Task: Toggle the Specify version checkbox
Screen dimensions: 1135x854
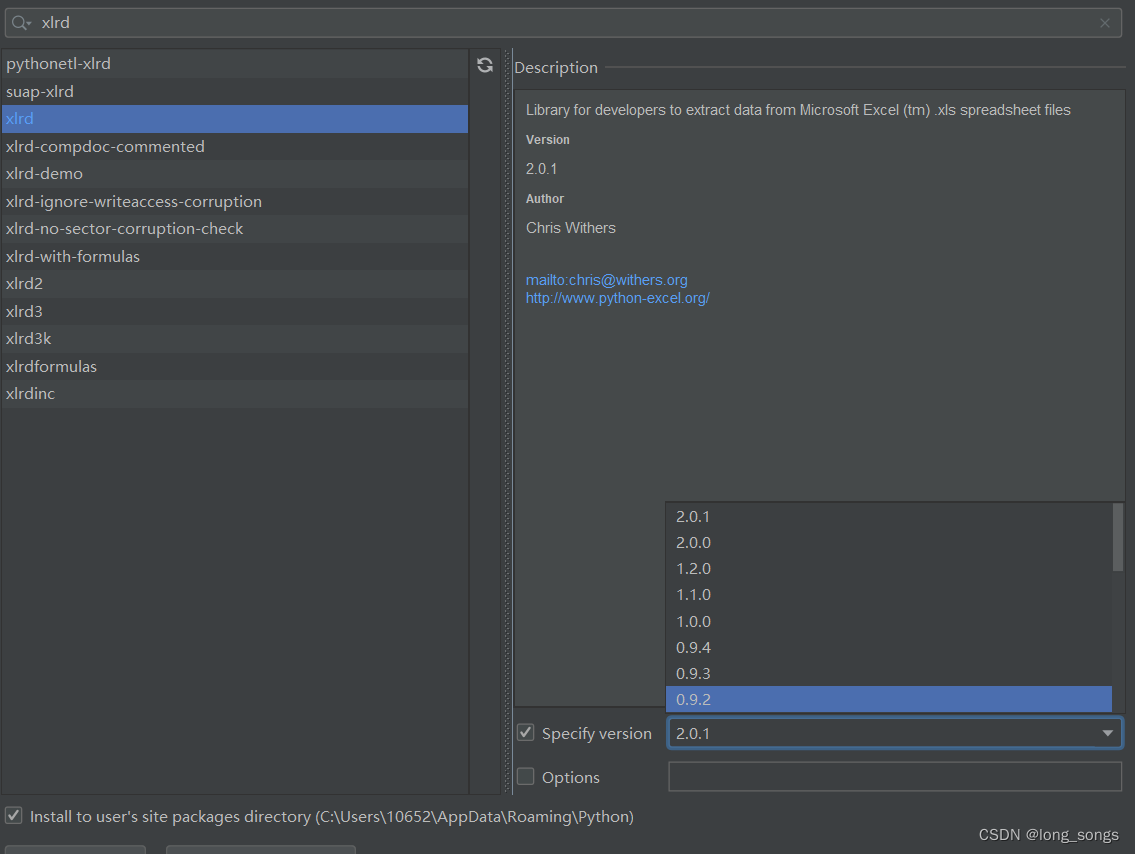Action: (526, 733)
